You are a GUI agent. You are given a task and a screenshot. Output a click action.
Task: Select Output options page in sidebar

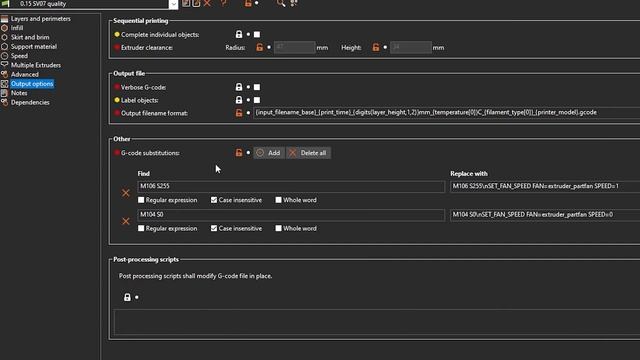(32, 84)
